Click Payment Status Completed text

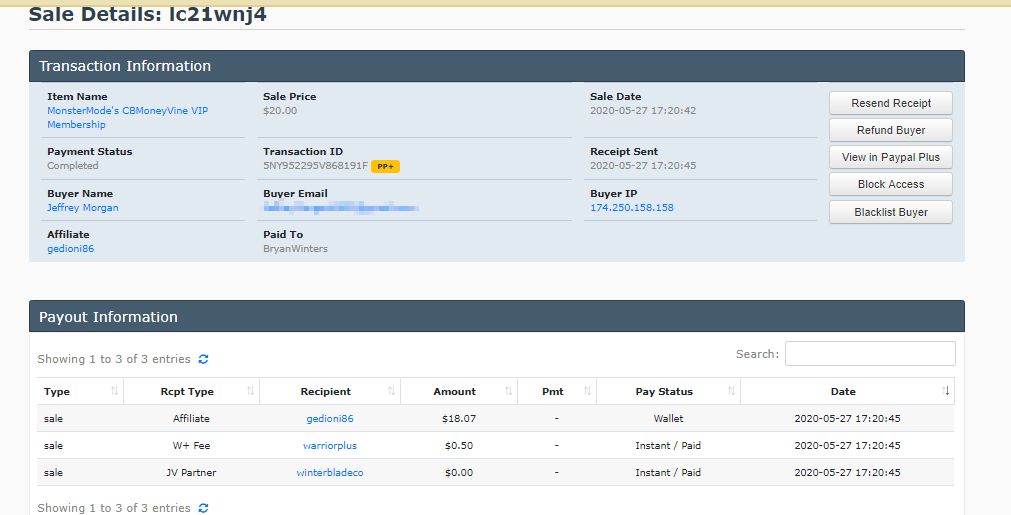(73, 166)
